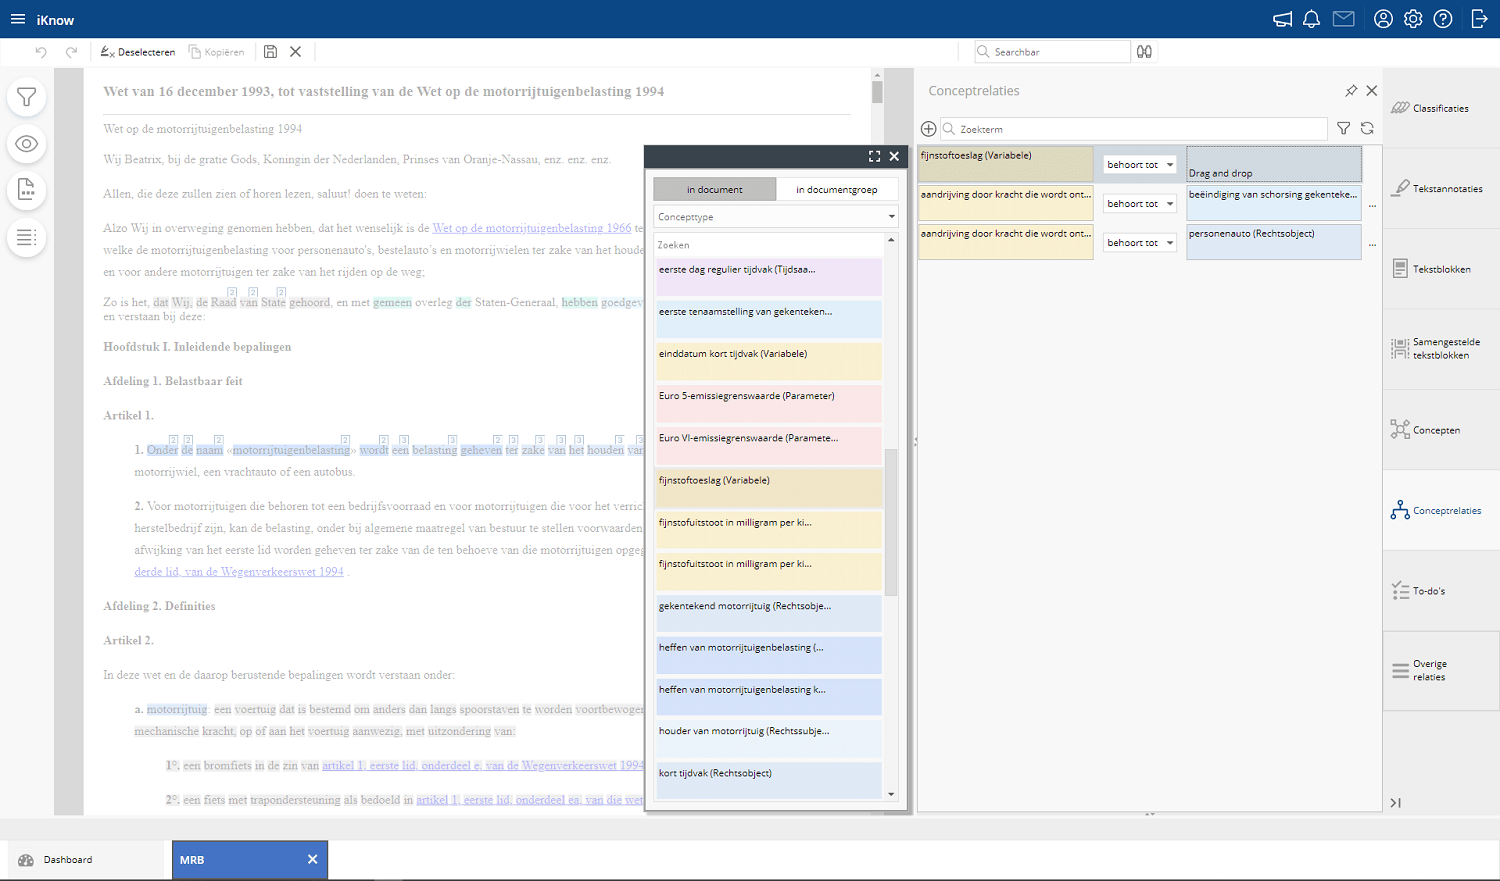Close the Conceptrelaties panel
The height and width of the screenshot is (881, 1500).
click(1372, 91)
